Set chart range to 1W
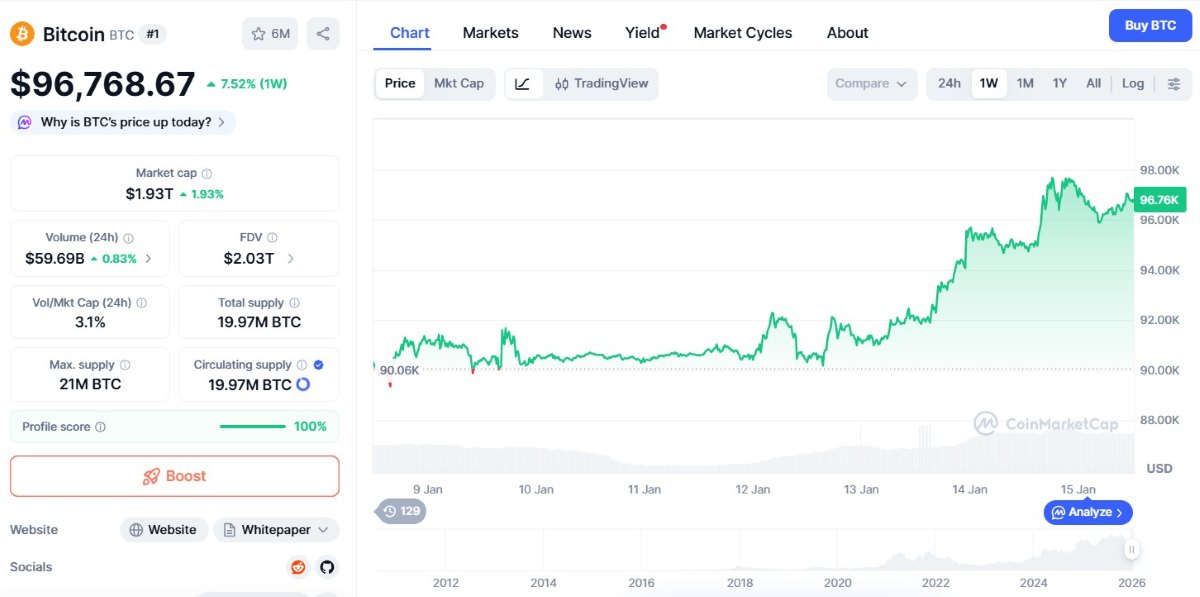Screen dimensions: 1200x597 click(x=989, y=84)
